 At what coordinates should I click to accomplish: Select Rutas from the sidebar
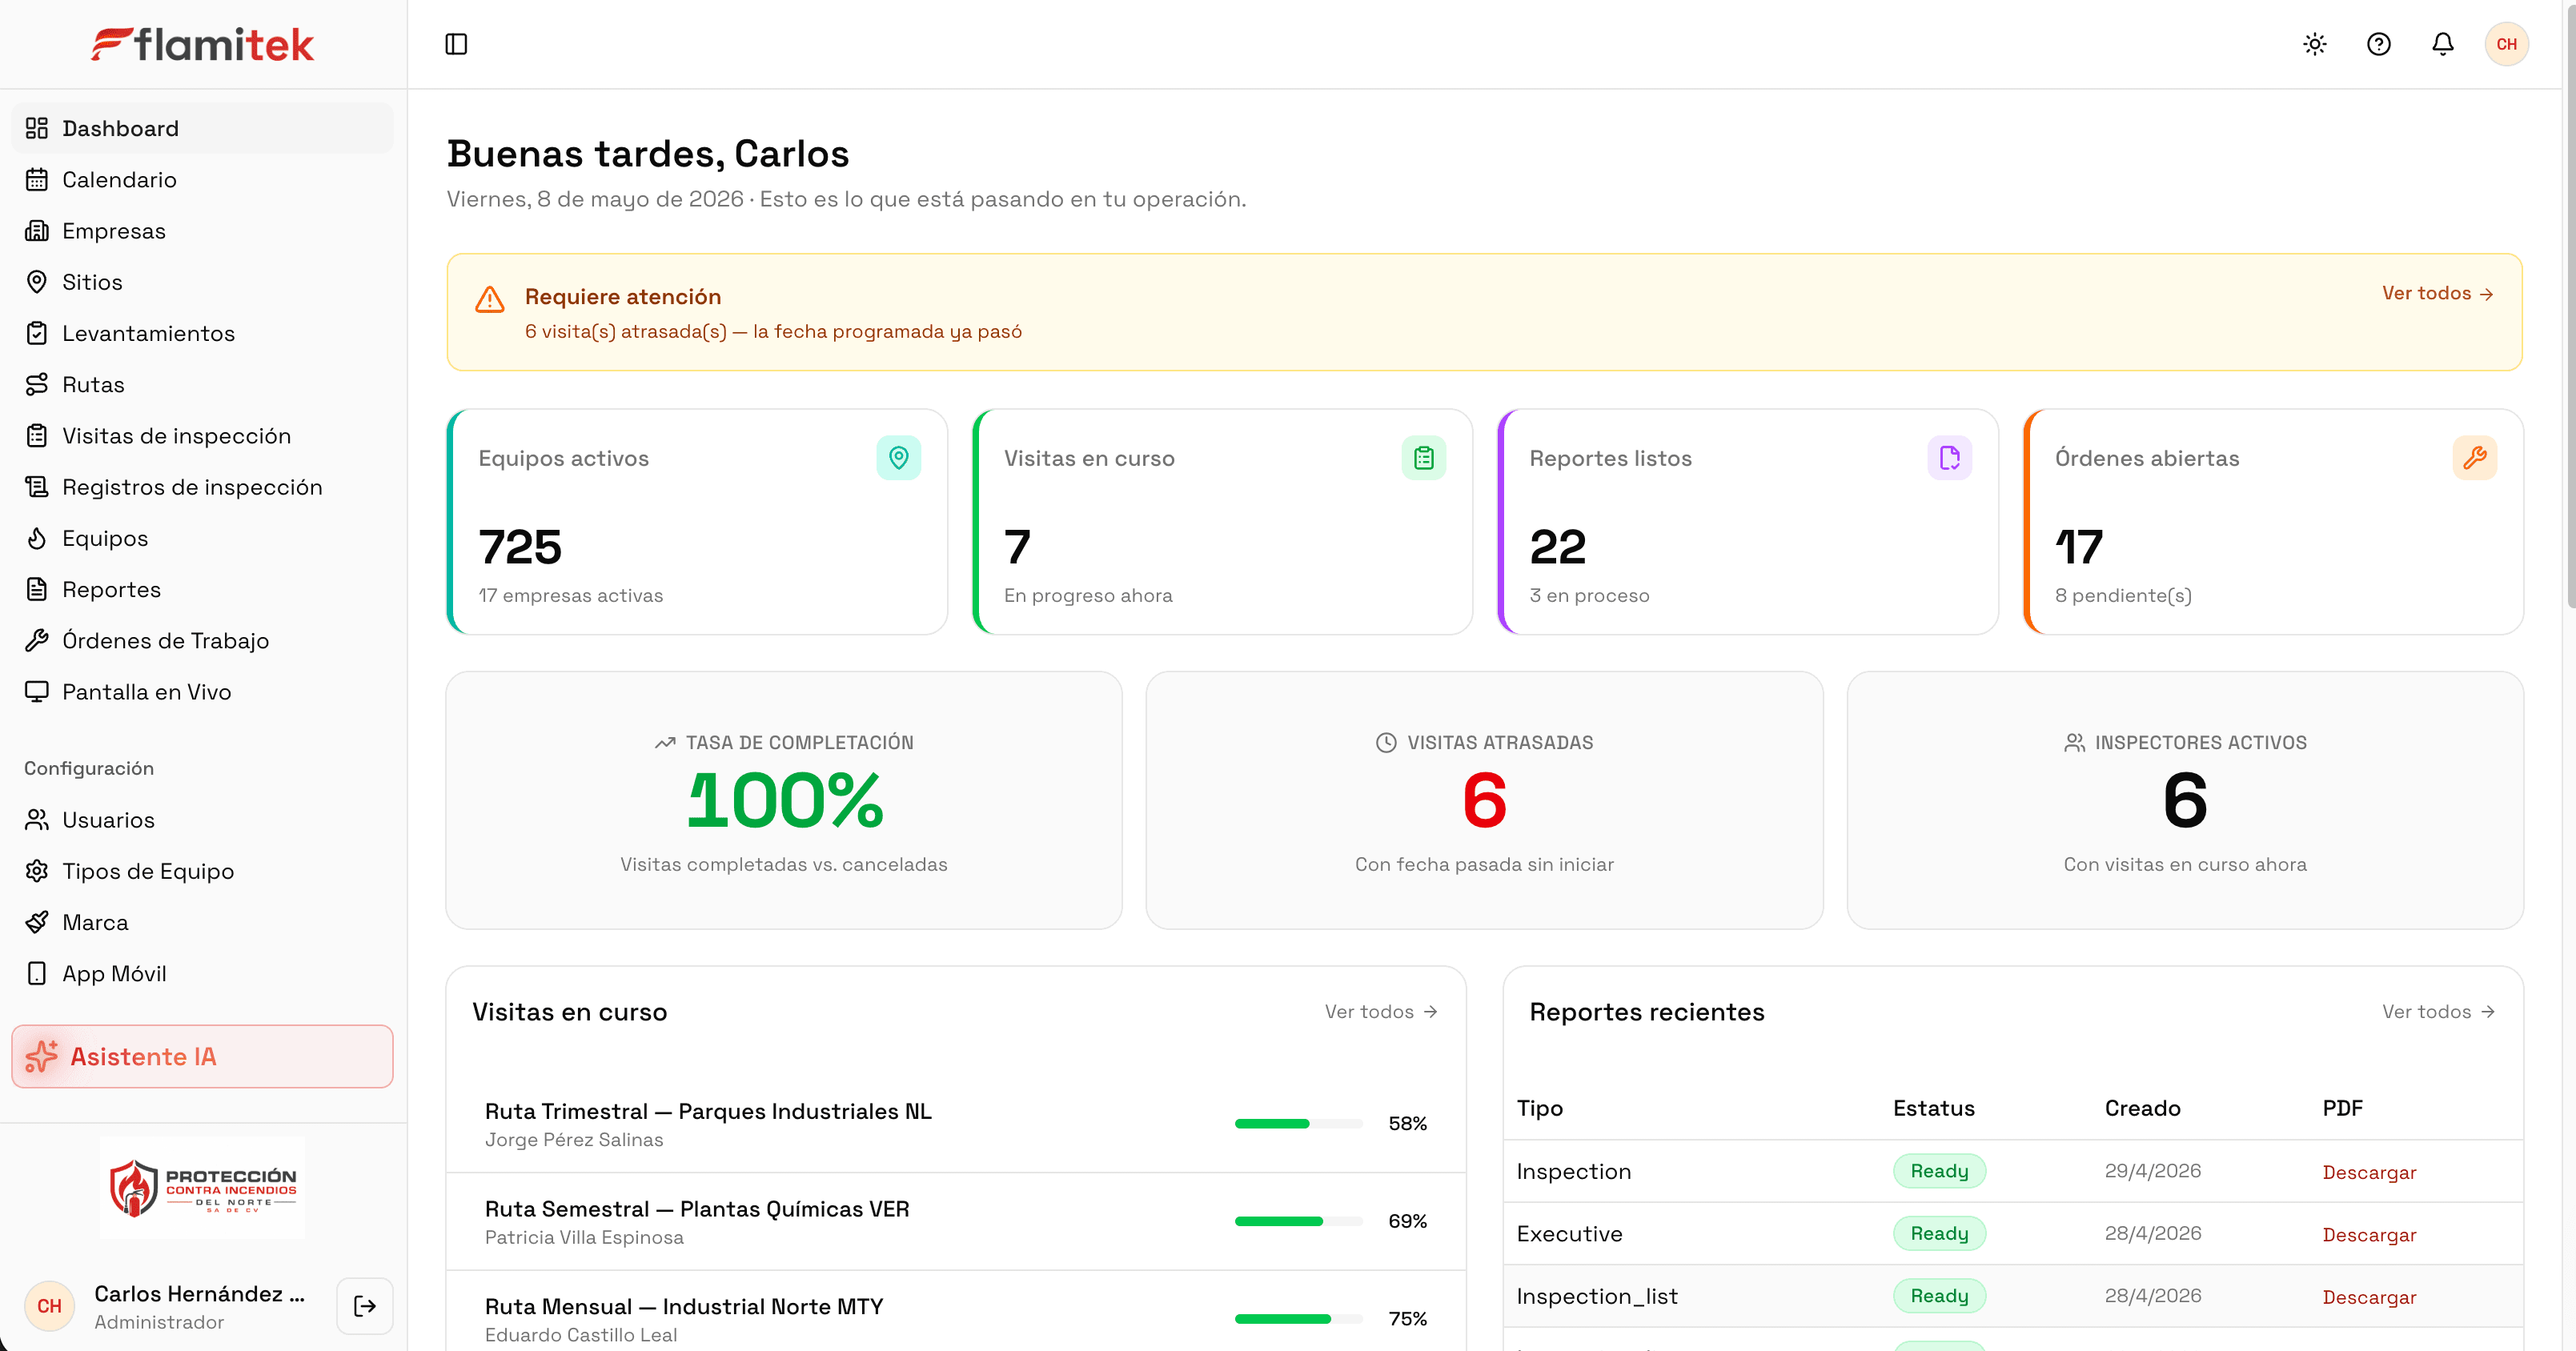coord(202,384)
